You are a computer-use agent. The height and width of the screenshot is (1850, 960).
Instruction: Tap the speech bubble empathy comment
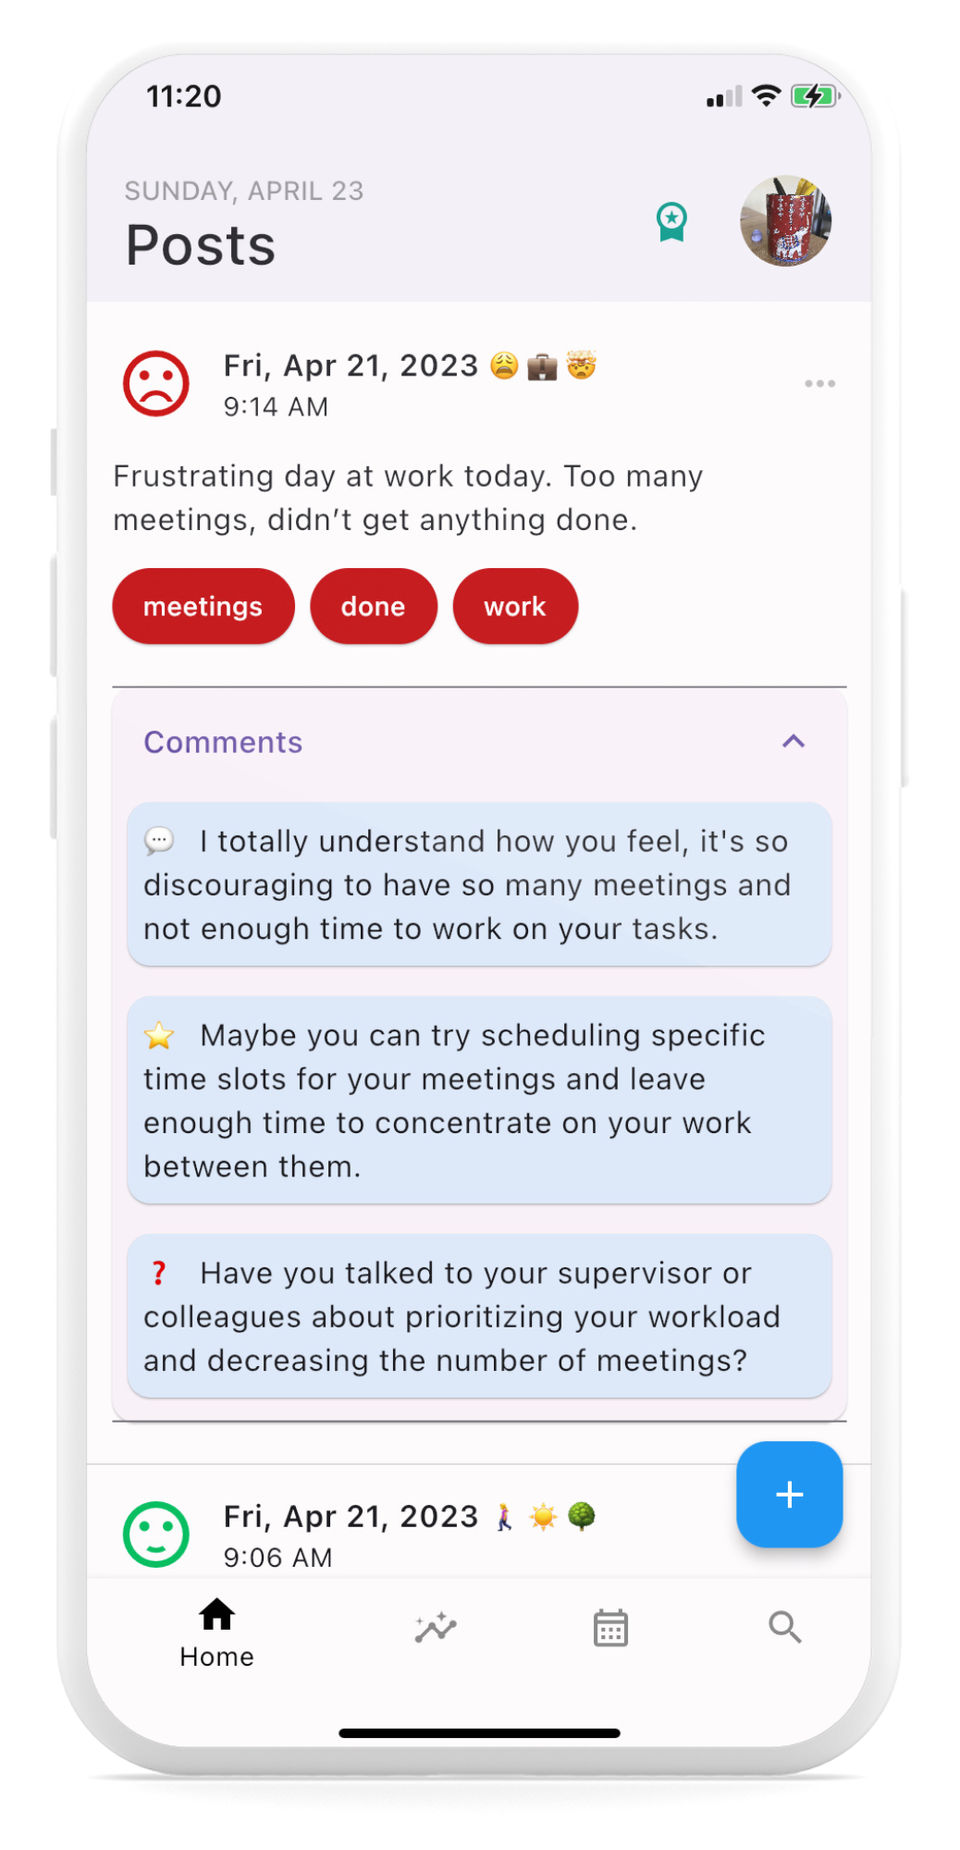pyautogui.click(x=479, y=884)
